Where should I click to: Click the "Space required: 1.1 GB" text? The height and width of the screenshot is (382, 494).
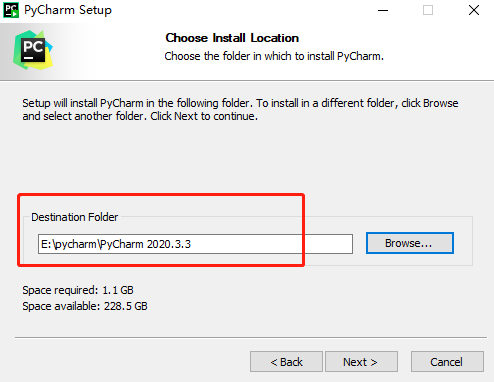(x=78, y=290)
